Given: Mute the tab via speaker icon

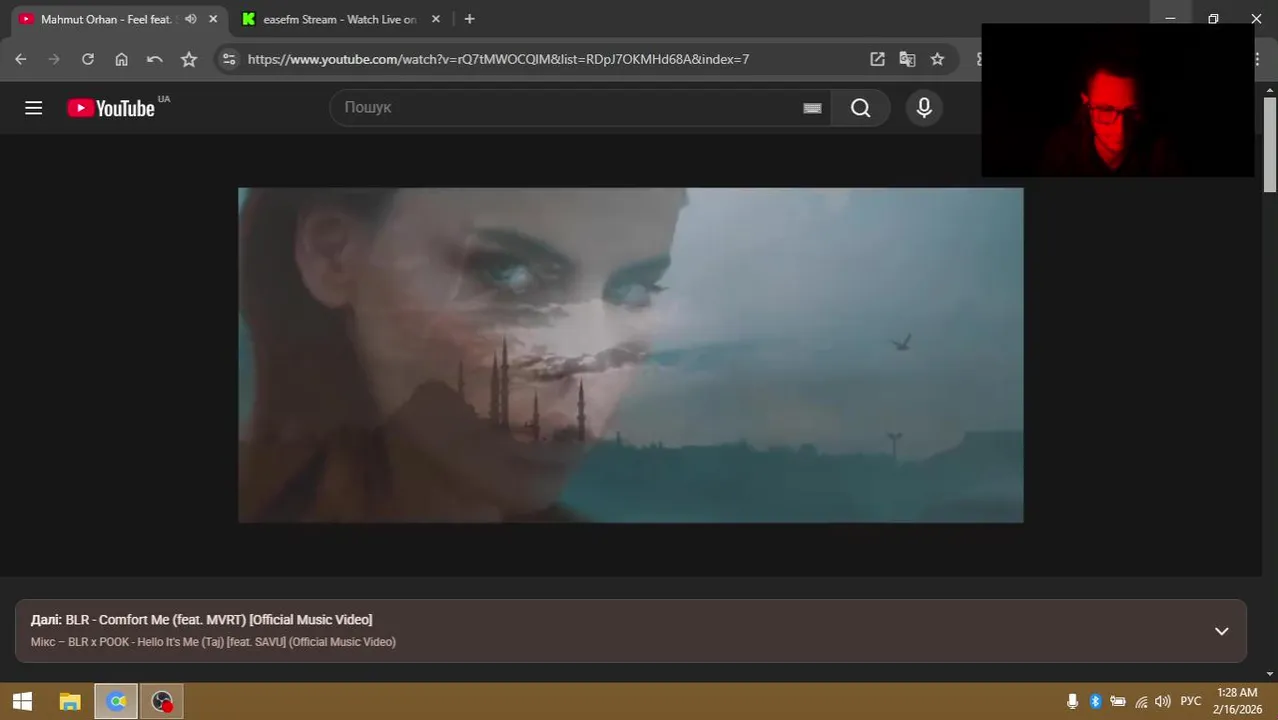Looking at the screenshot, I should tap(191, 19).
